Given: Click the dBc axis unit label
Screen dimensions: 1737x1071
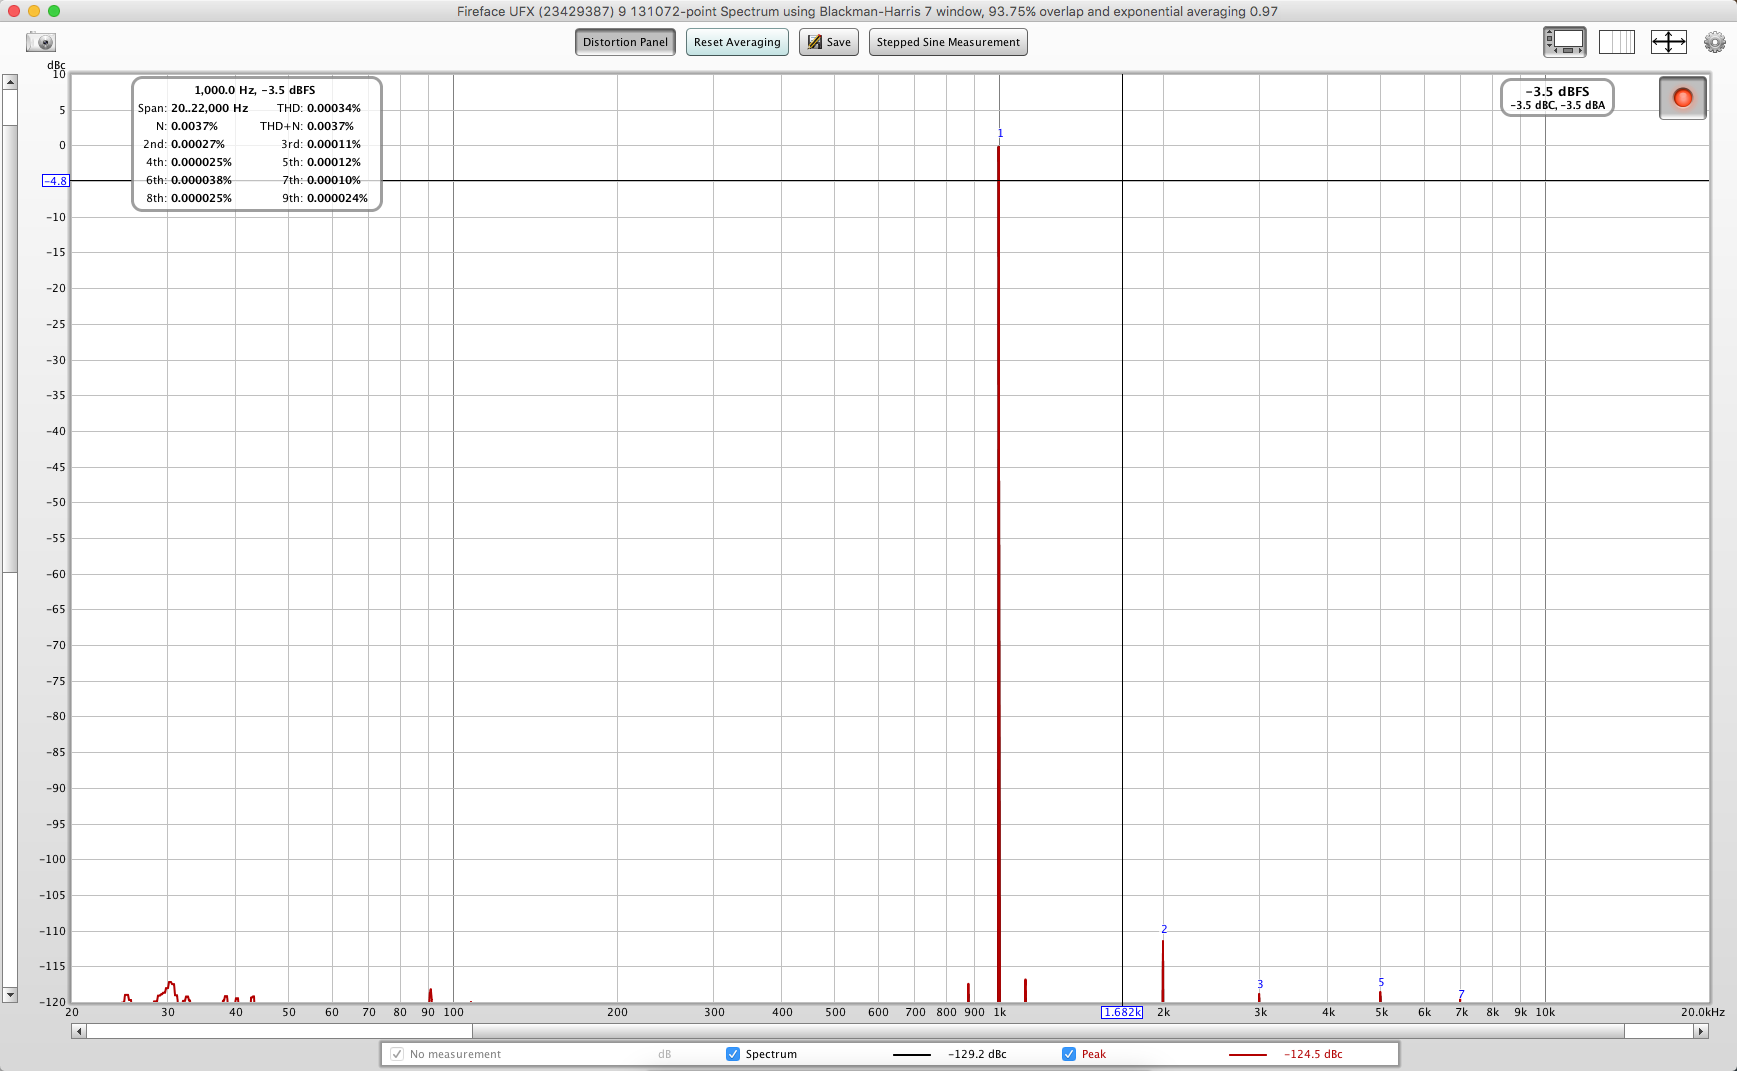Looking at the screenshot, I should [x=56, y=65].
